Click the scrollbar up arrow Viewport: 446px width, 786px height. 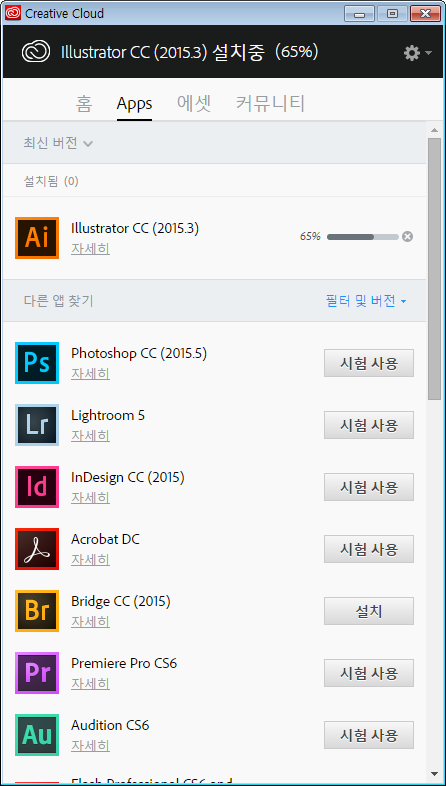click(434, 130)
